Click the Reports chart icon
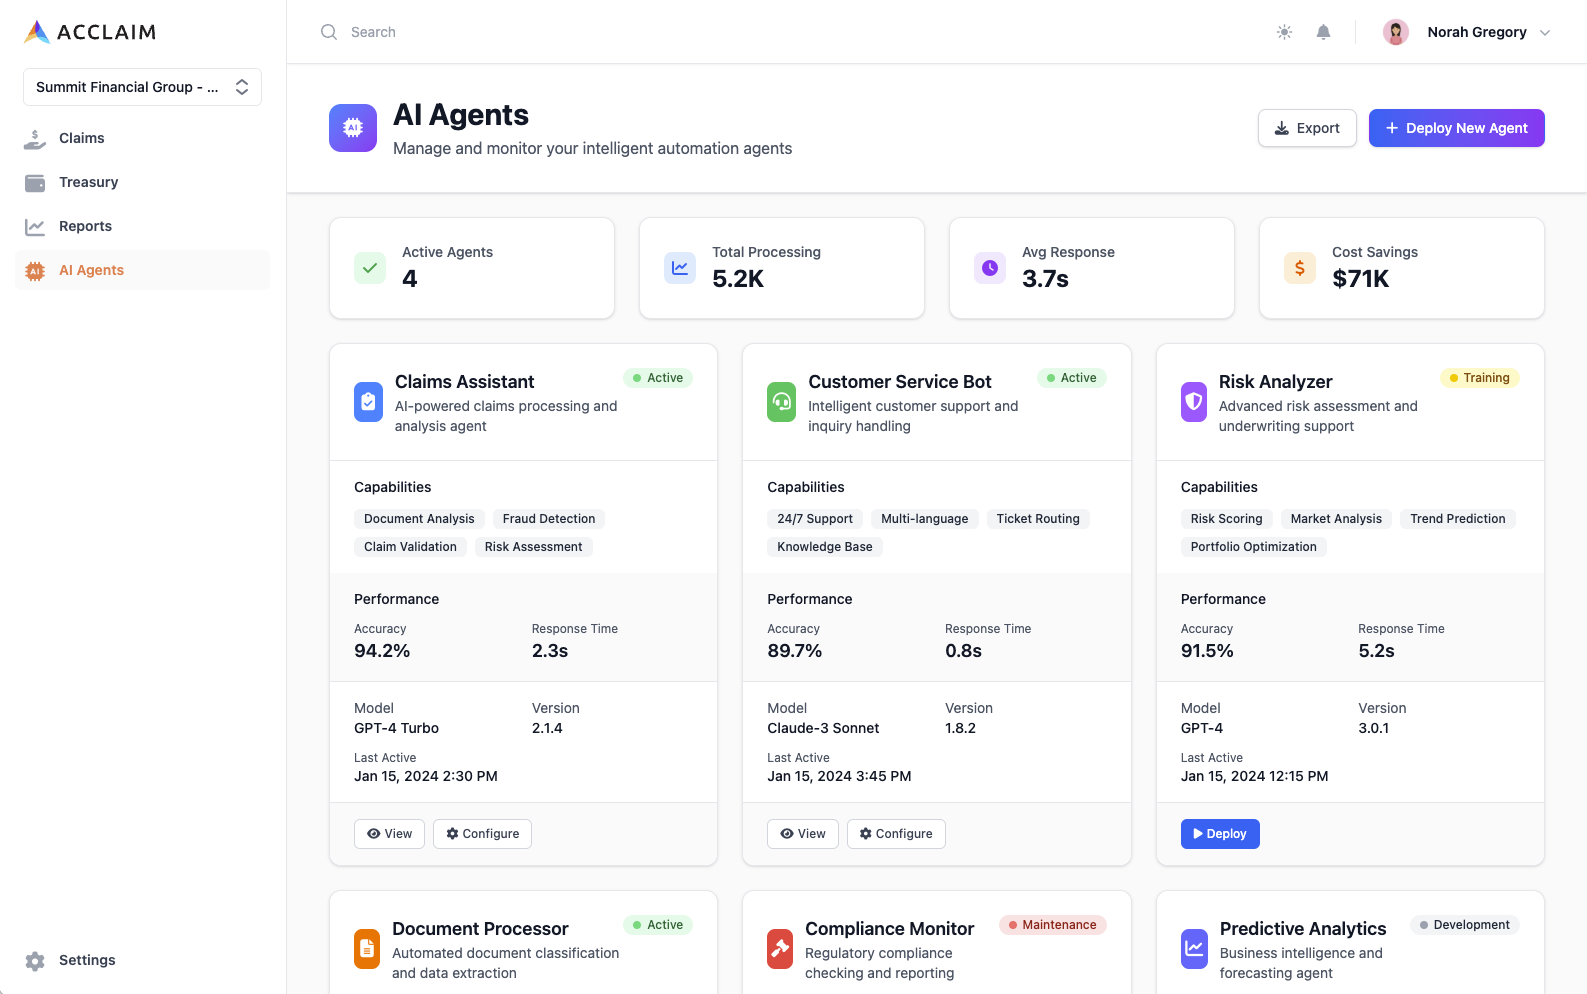The image size is (1587, 994). [x=35, y=227]
